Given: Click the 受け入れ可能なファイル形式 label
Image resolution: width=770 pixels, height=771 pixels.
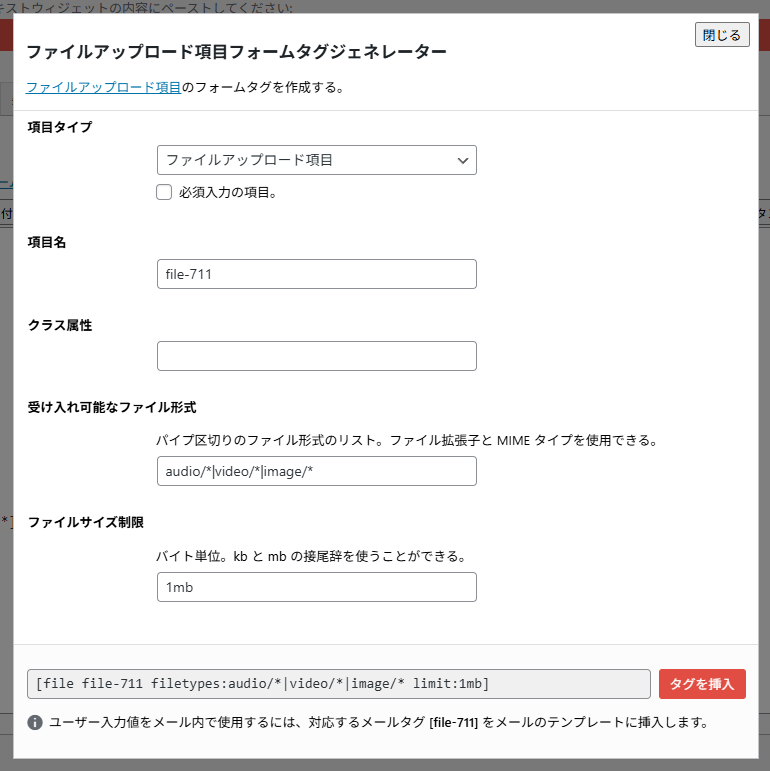Looking at the screenshot, I should 112,407.
